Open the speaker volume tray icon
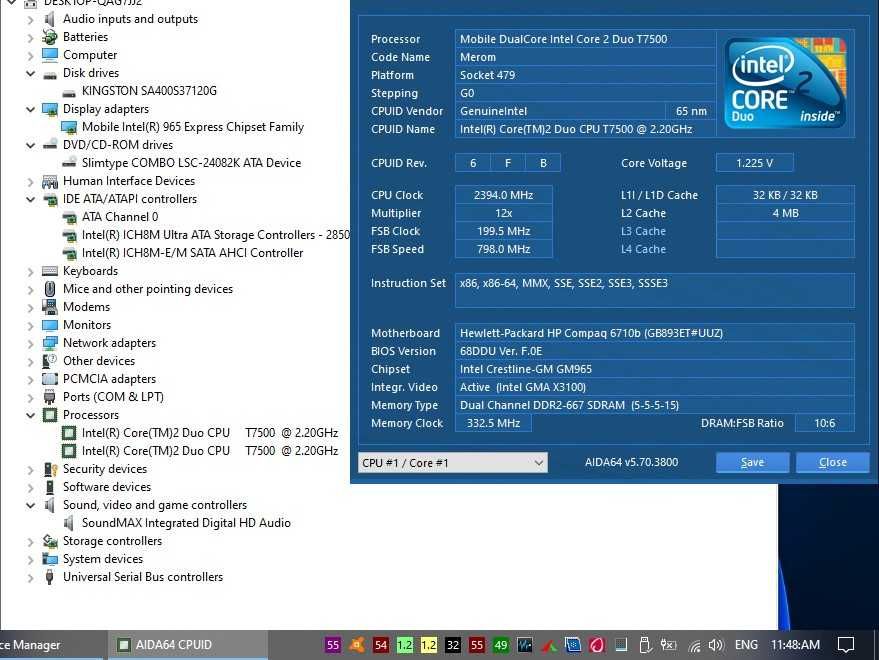 tap(715, 645)
